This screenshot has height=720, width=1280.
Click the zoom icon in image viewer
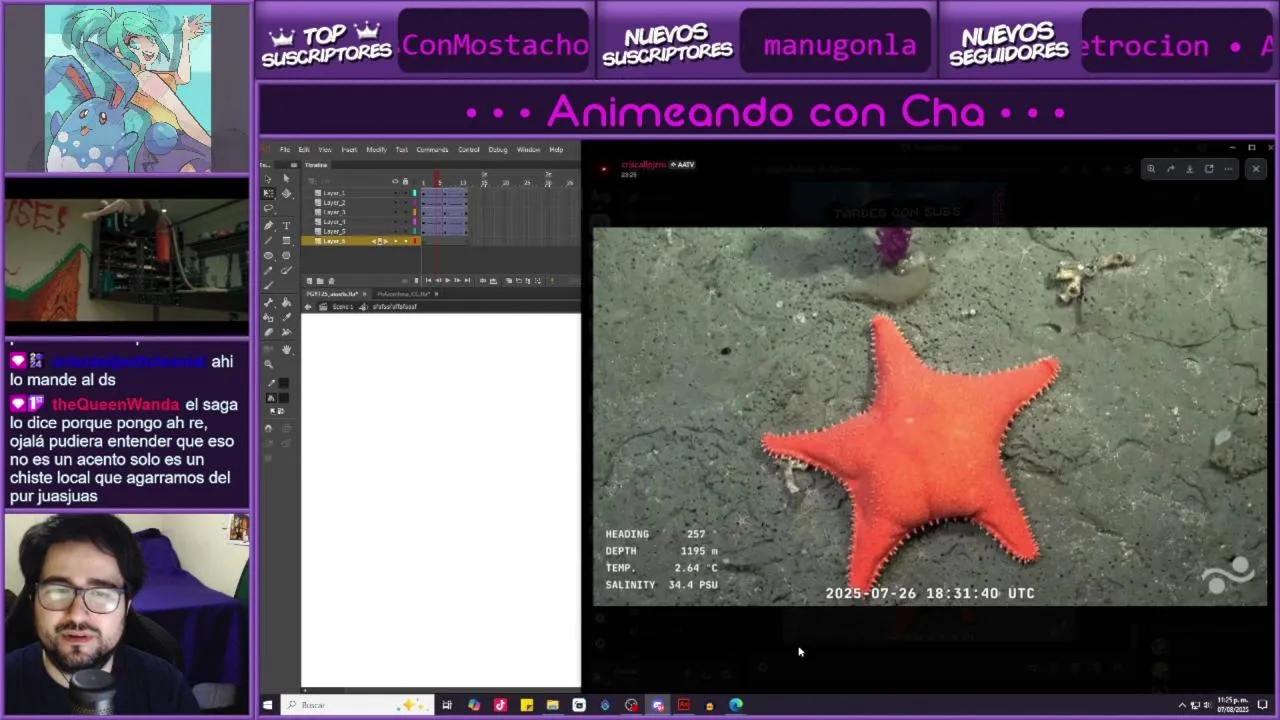[1151, 169]
